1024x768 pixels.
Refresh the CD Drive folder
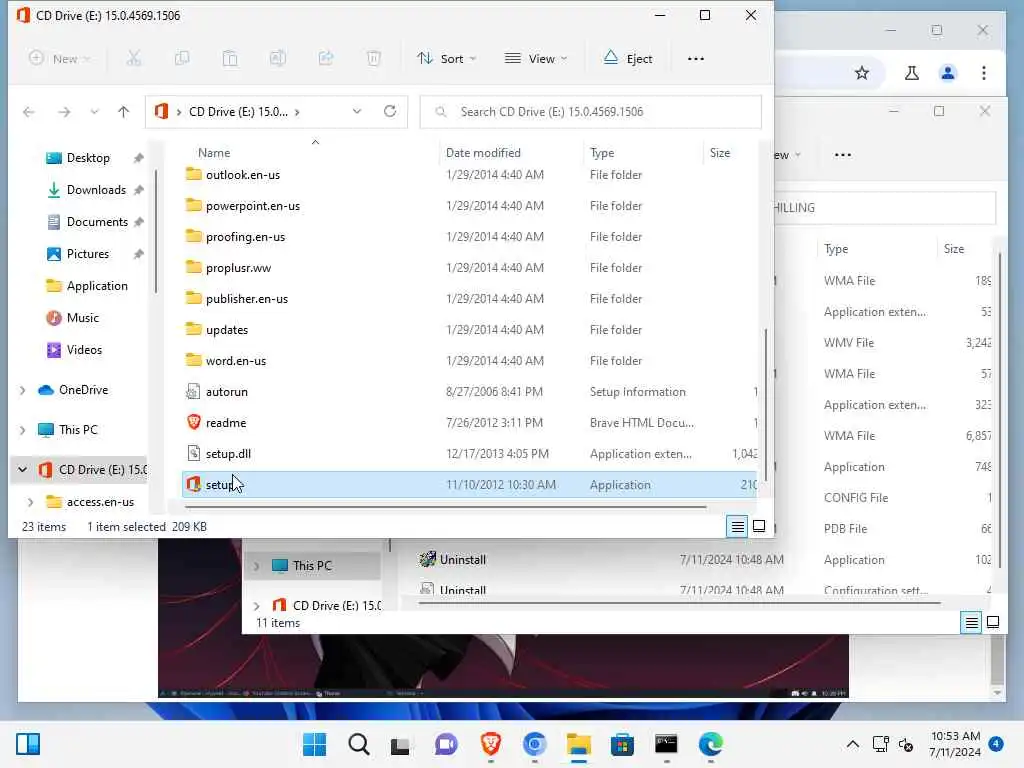pyautogui.click(x=390, y=112)
